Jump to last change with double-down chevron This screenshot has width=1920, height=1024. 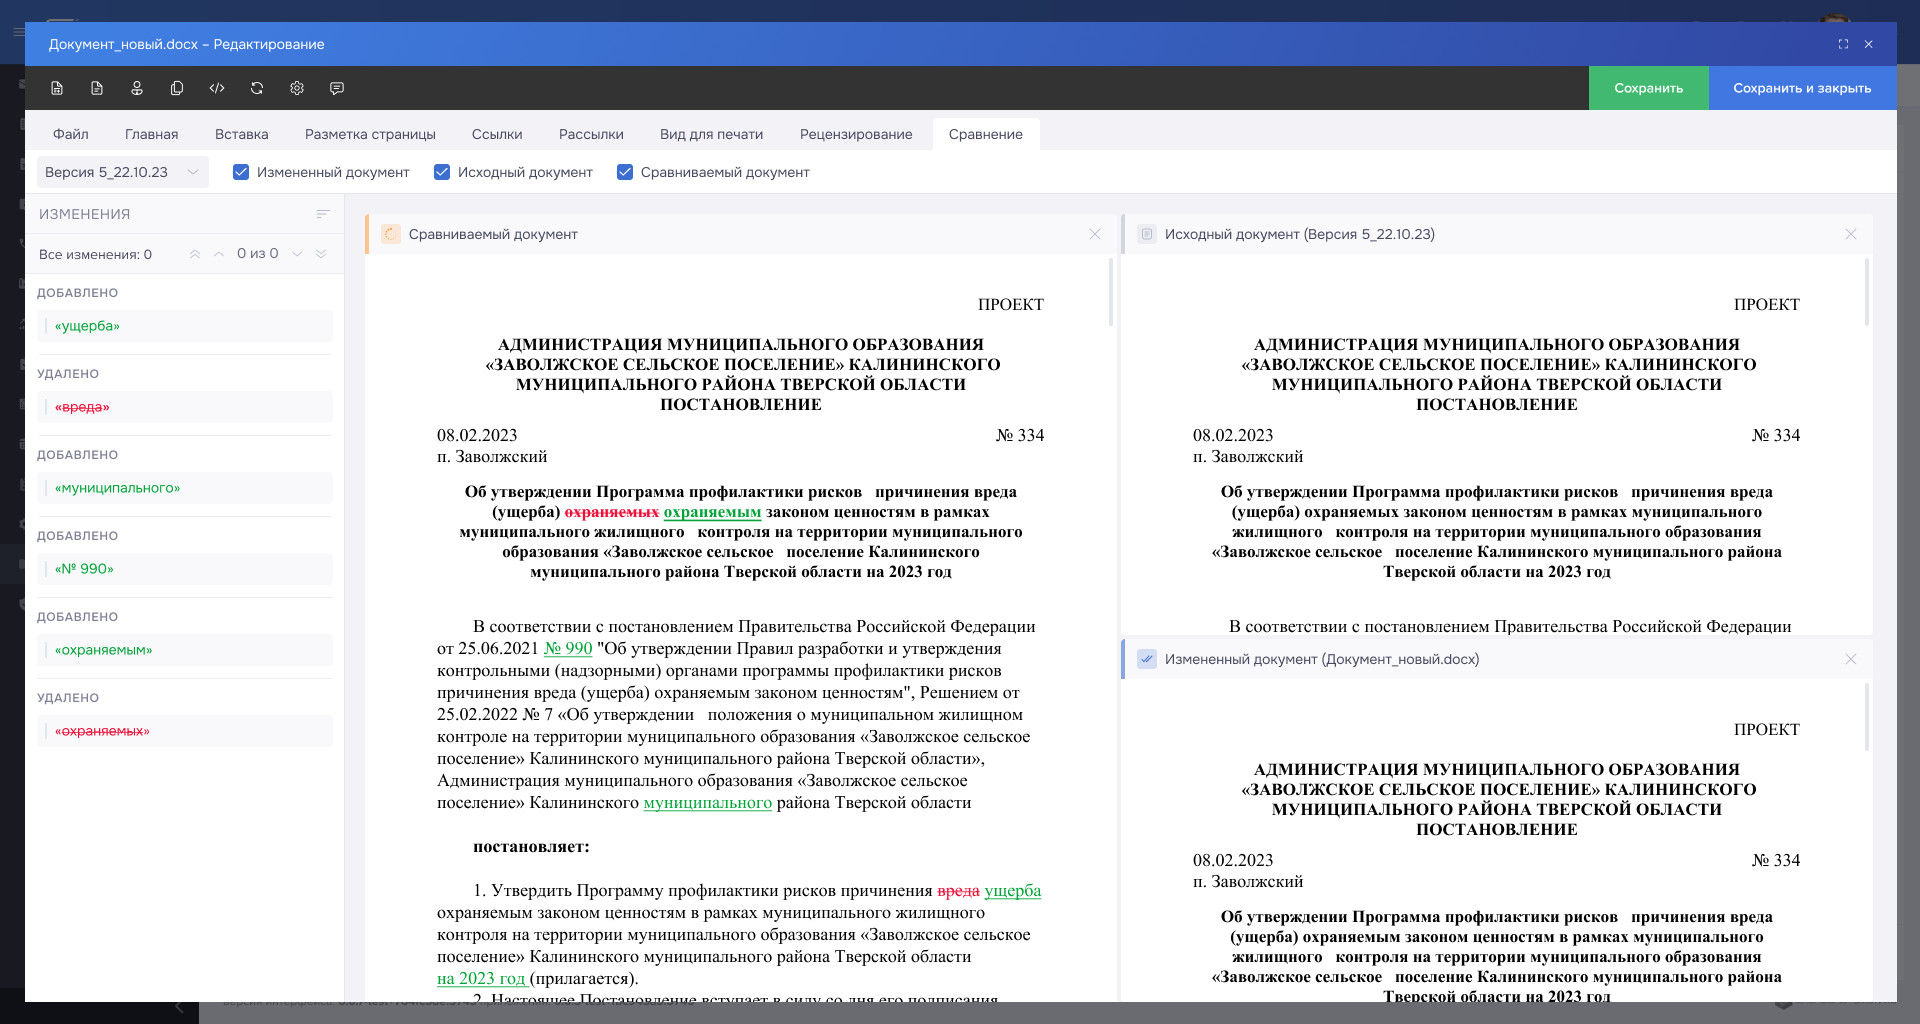coord(321,254)
